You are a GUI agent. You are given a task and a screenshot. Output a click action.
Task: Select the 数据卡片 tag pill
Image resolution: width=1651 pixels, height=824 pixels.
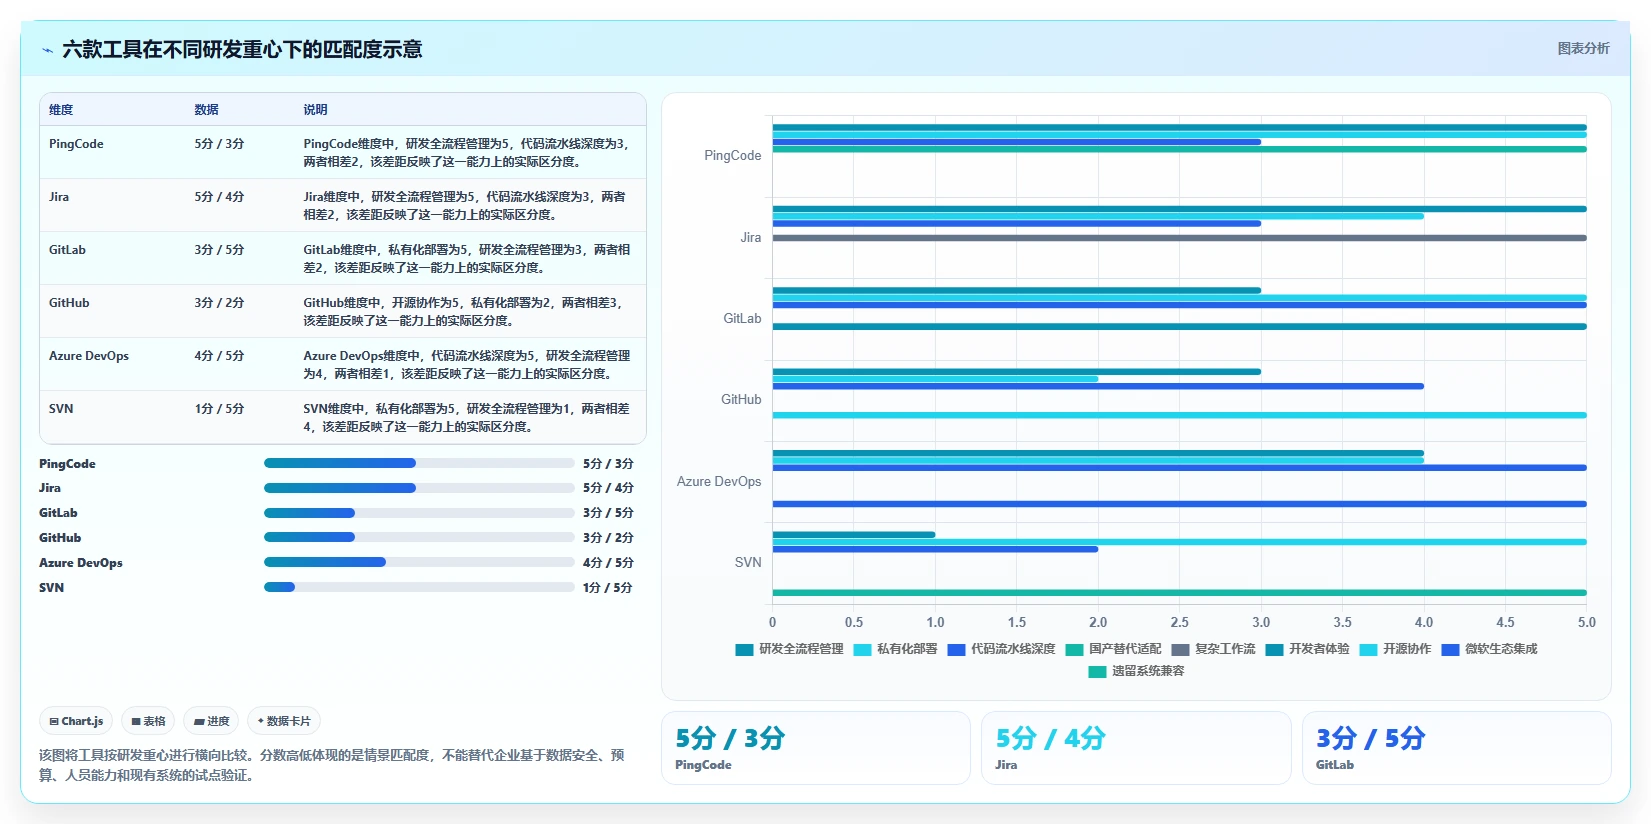pos(284,721)
